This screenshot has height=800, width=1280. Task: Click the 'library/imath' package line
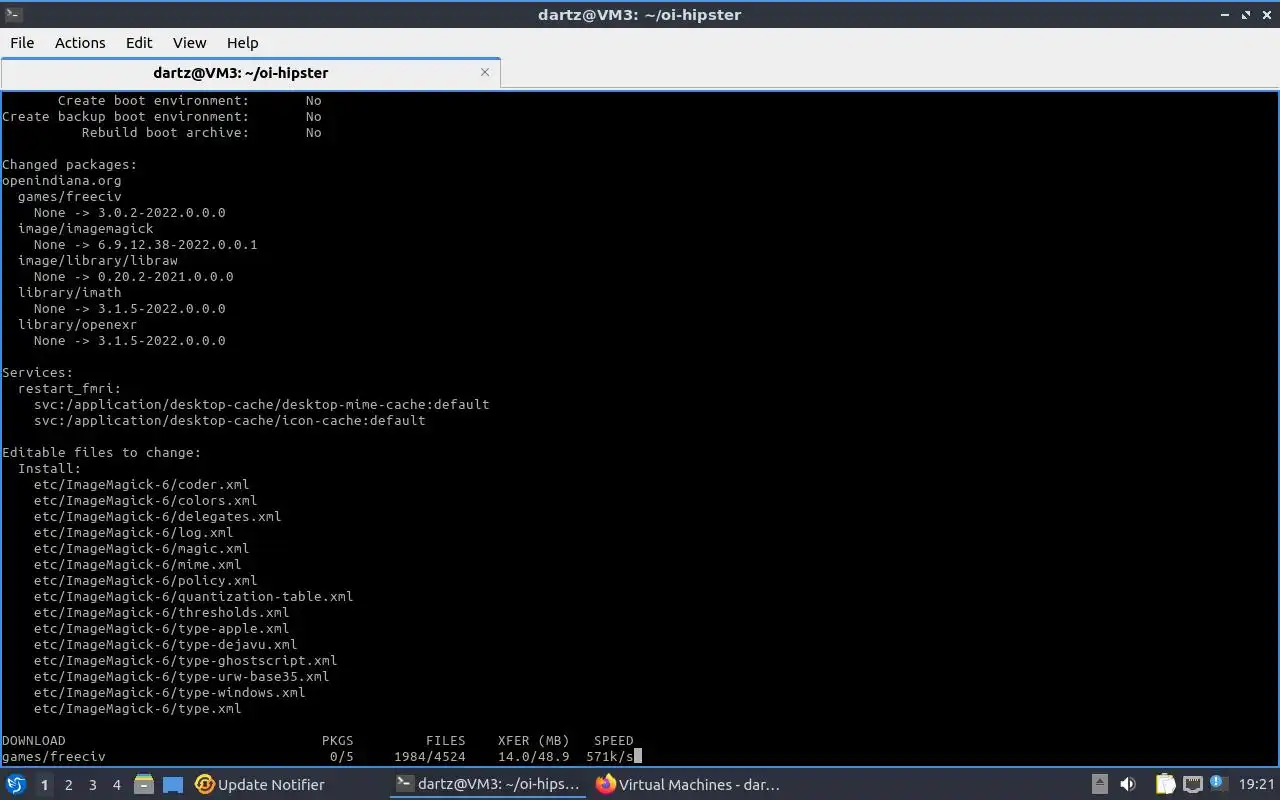[70, 293]
